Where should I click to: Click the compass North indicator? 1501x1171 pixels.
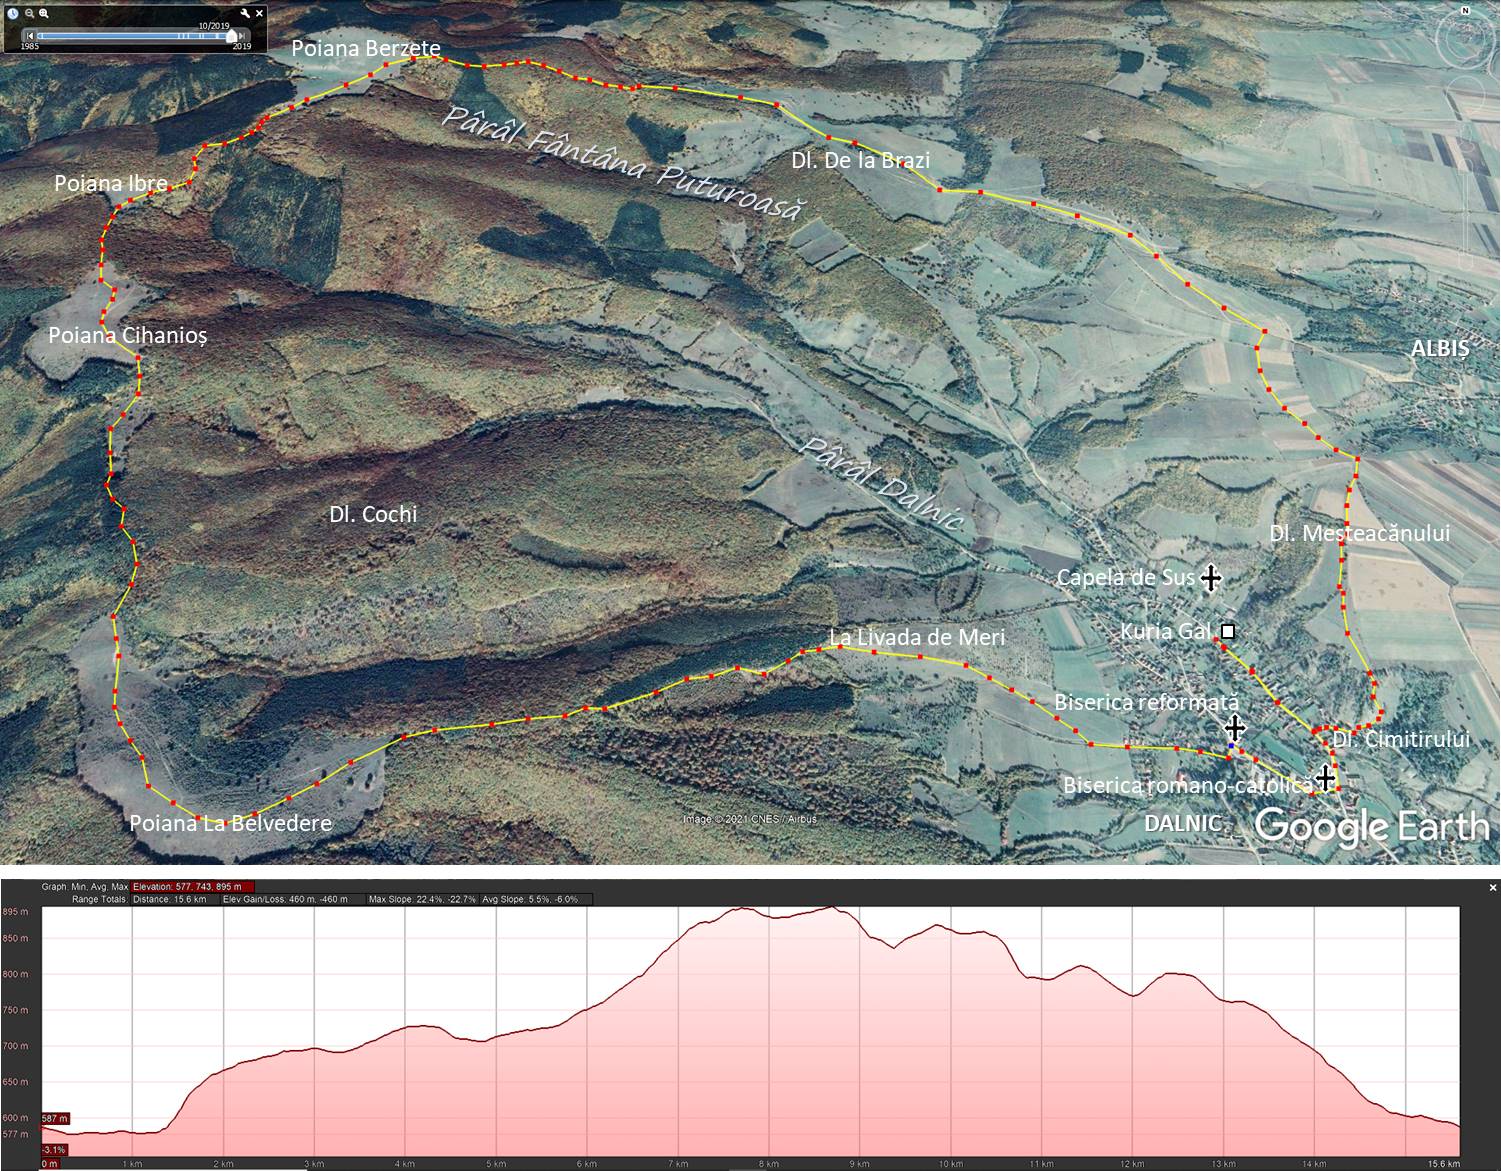(1465, 10)
